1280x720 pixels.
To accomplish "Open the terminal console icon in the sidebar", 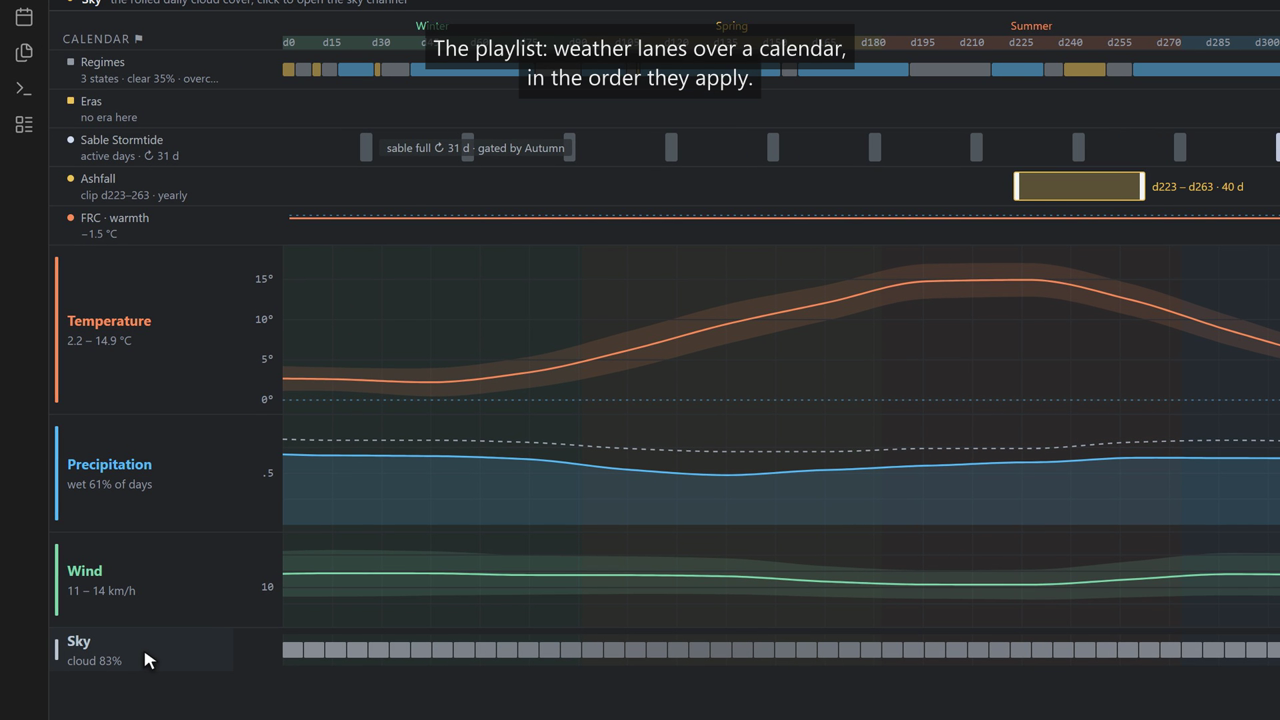I will tap(24, 88).
